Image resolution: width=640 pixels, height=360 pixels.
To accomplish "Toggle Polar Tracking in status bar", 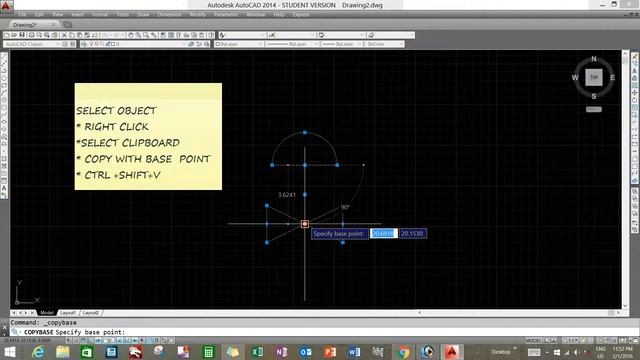I will (98, 340).
